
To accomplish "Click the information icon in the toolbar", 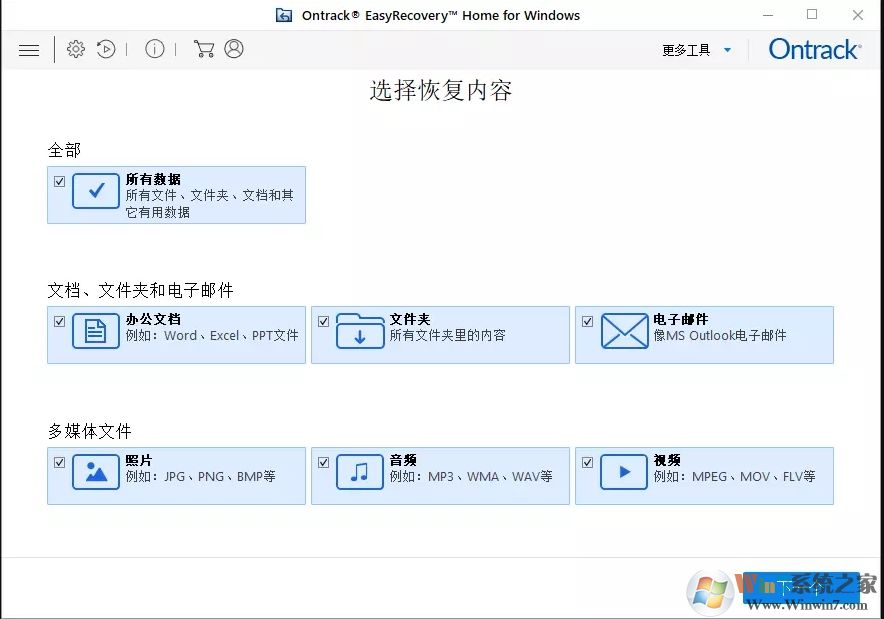I will (155, 48).
